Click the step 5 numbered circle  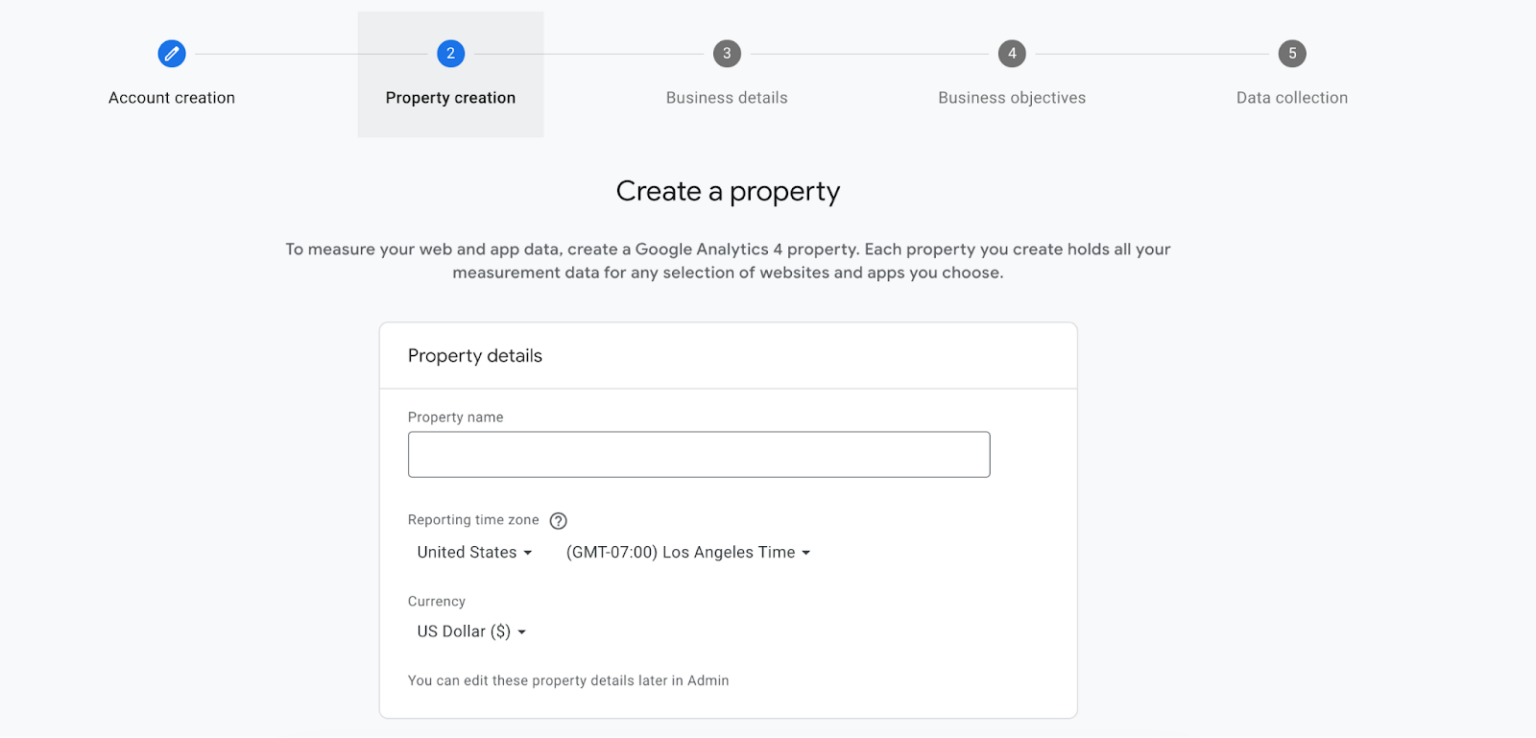[1291, 53]
